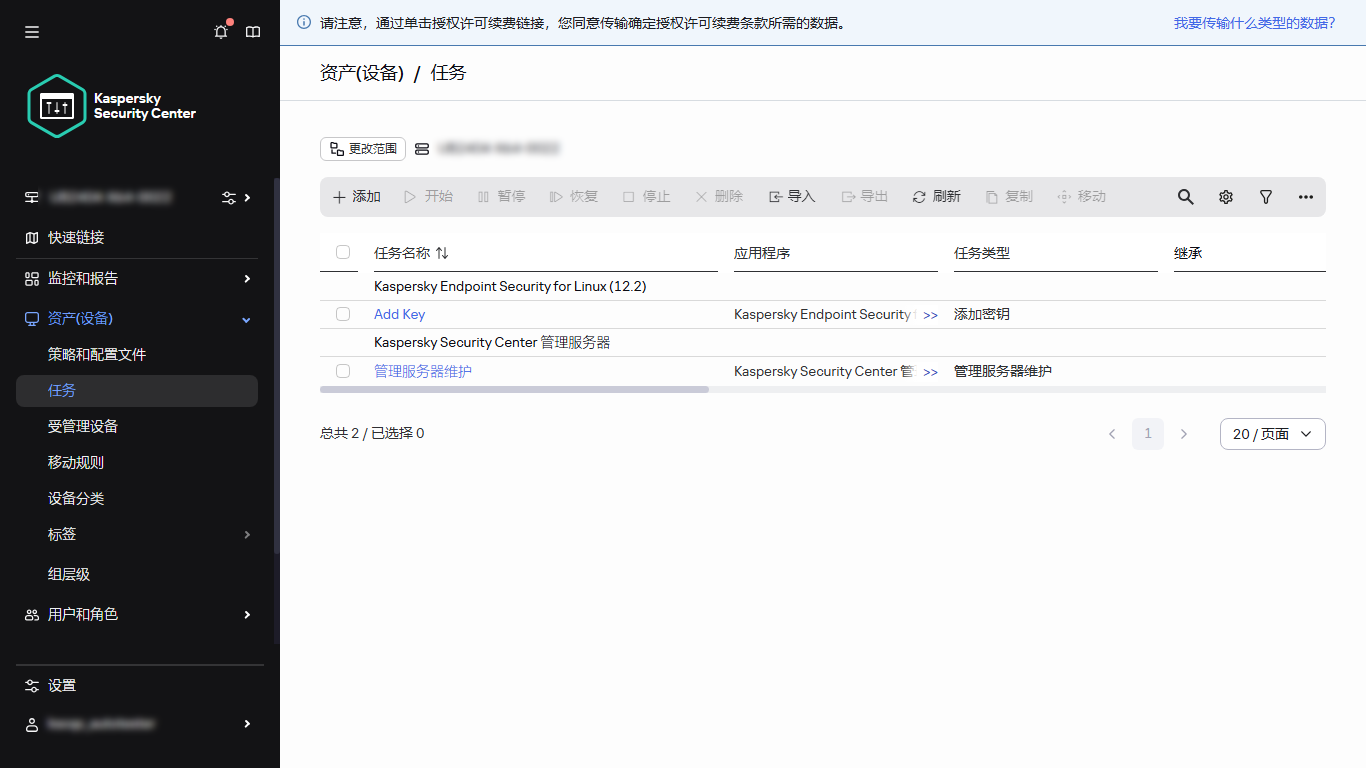Check the select-all checkbox in table header
This screenshot has width=1366, height=768.
[x=343, y=253]
